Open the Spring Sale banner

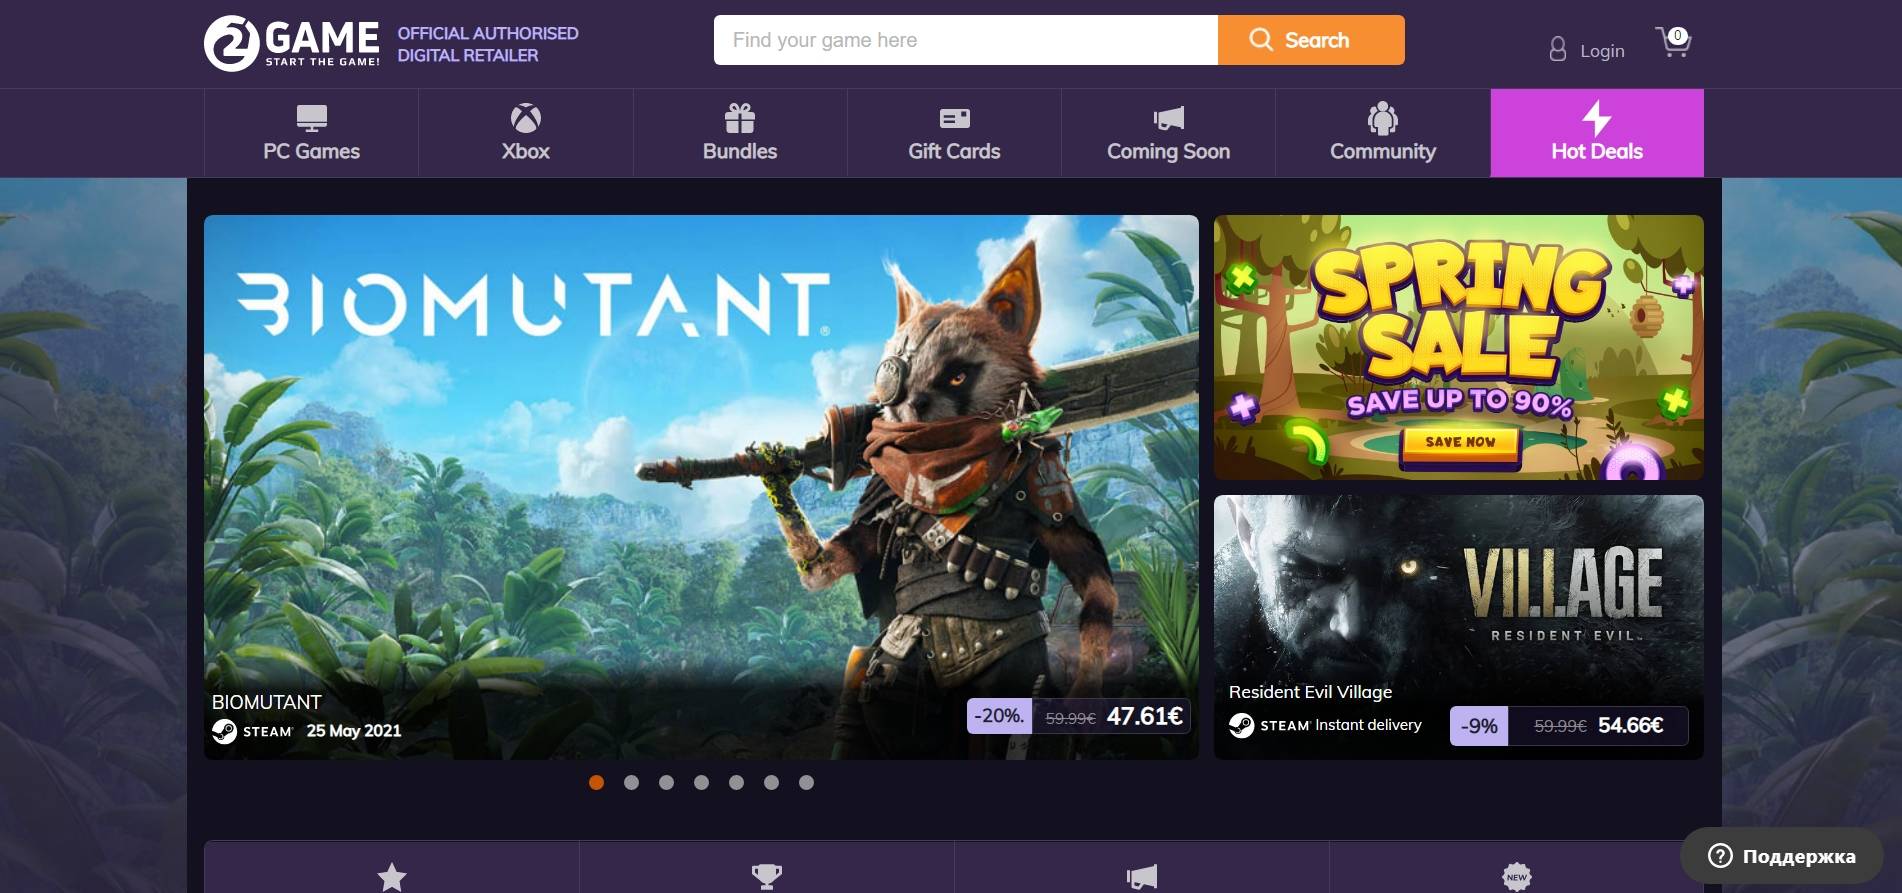tap(1459, 347)
